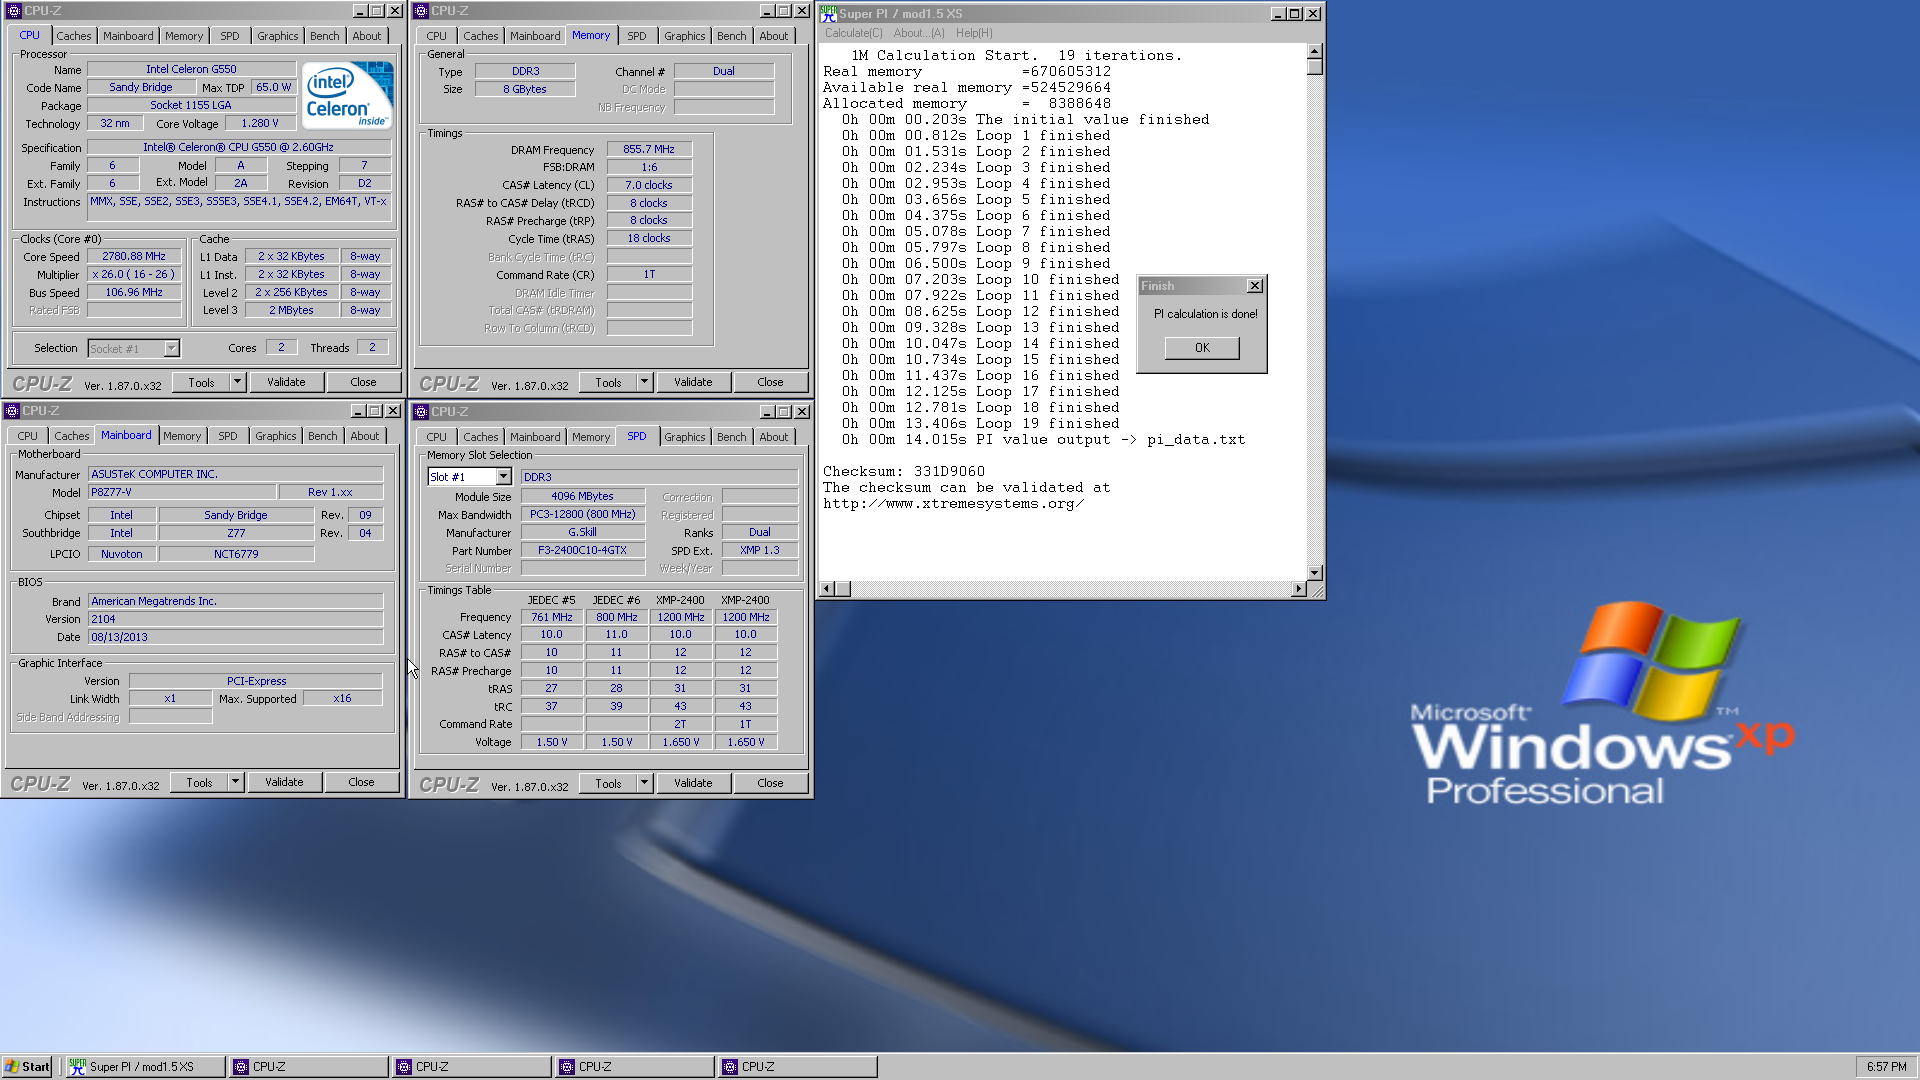Viewport: 1920px width, 1080px height.
Task: Click the Start button
Action: pos(27,1067)
